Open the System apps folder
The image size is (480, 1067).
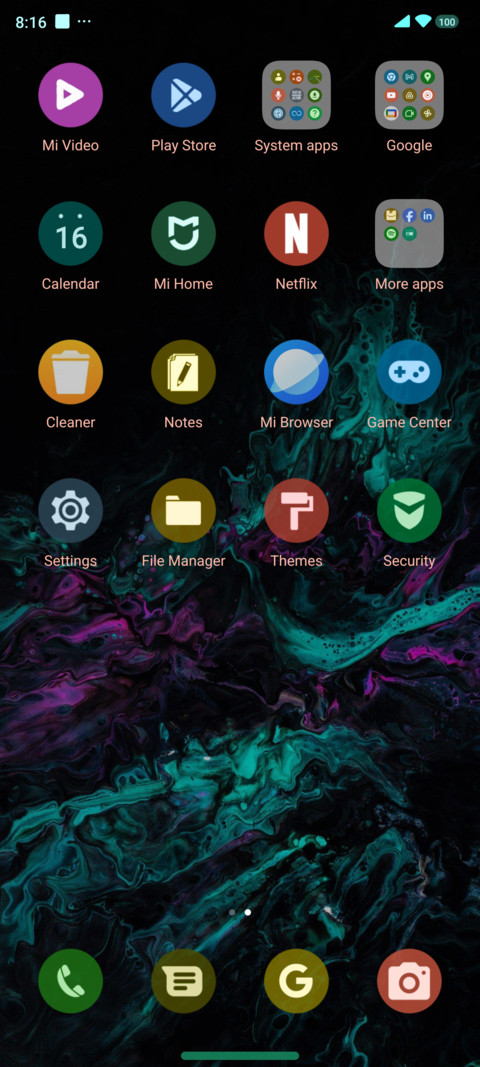296,95
